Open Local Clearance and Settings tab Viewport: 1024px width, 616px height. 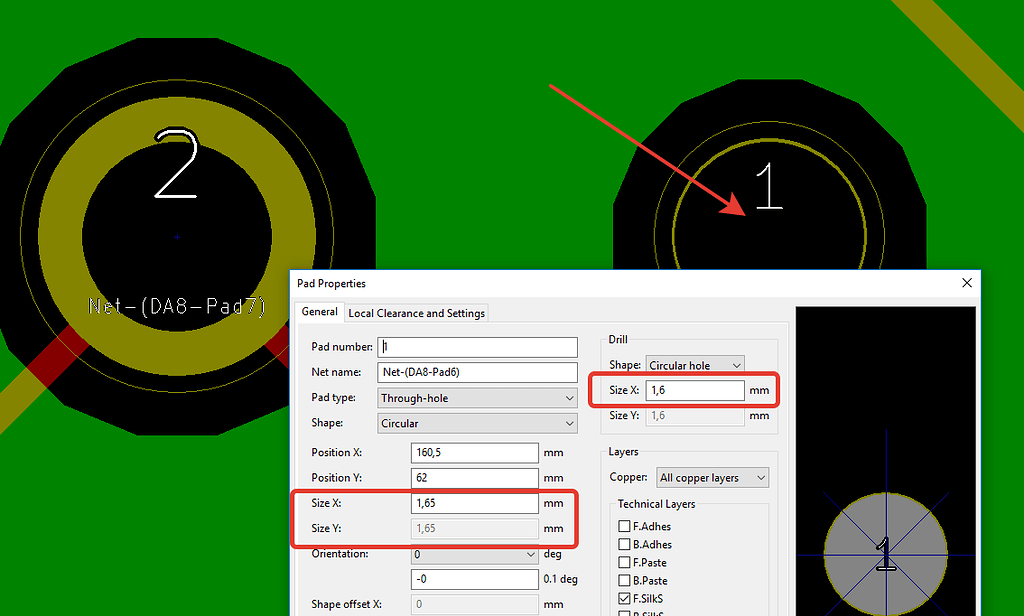click(416, 313)
